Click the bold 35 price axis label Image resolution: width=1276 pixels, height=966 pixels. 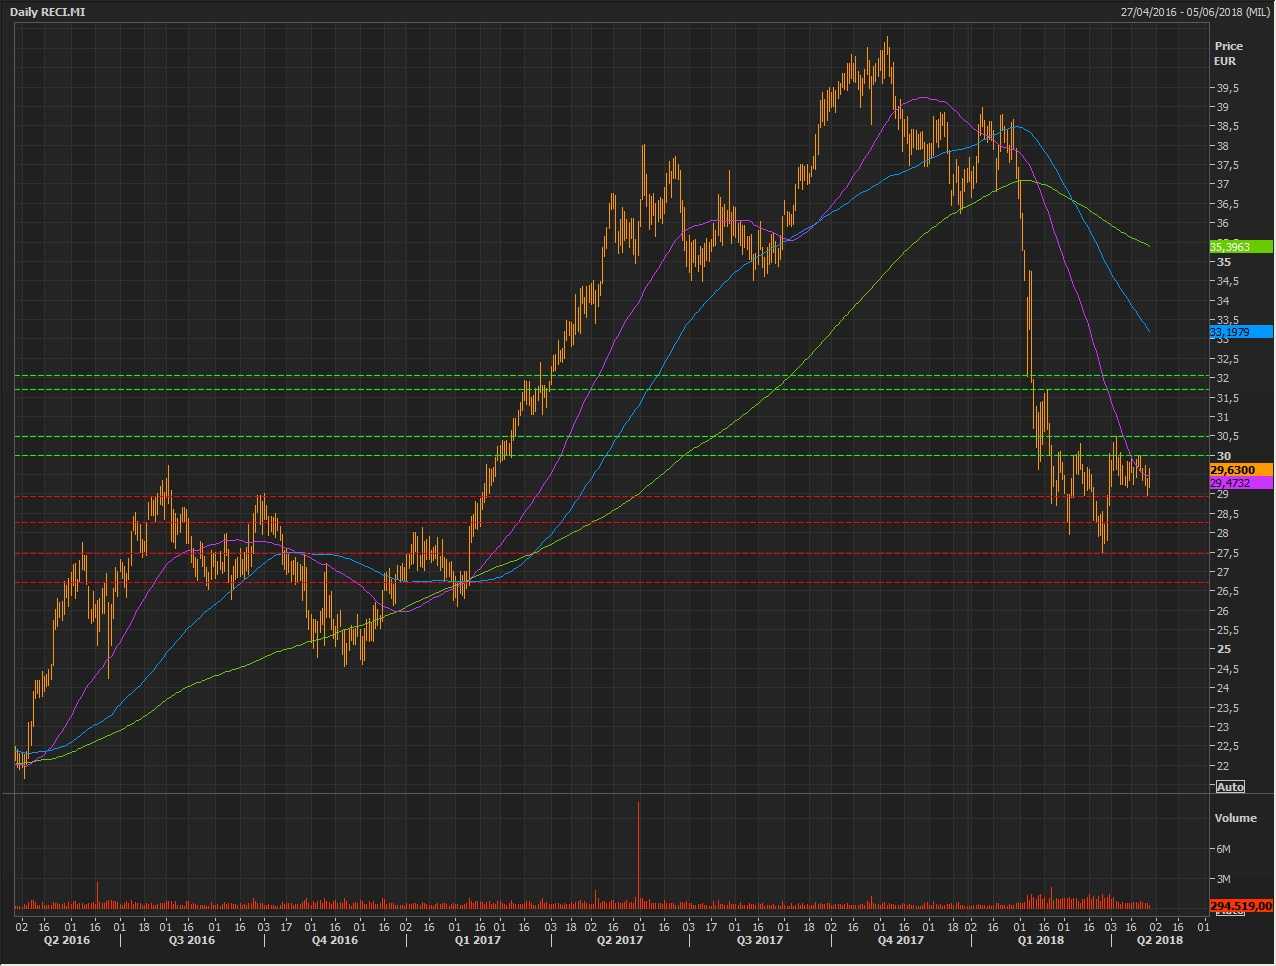[x=1223, y=262]
